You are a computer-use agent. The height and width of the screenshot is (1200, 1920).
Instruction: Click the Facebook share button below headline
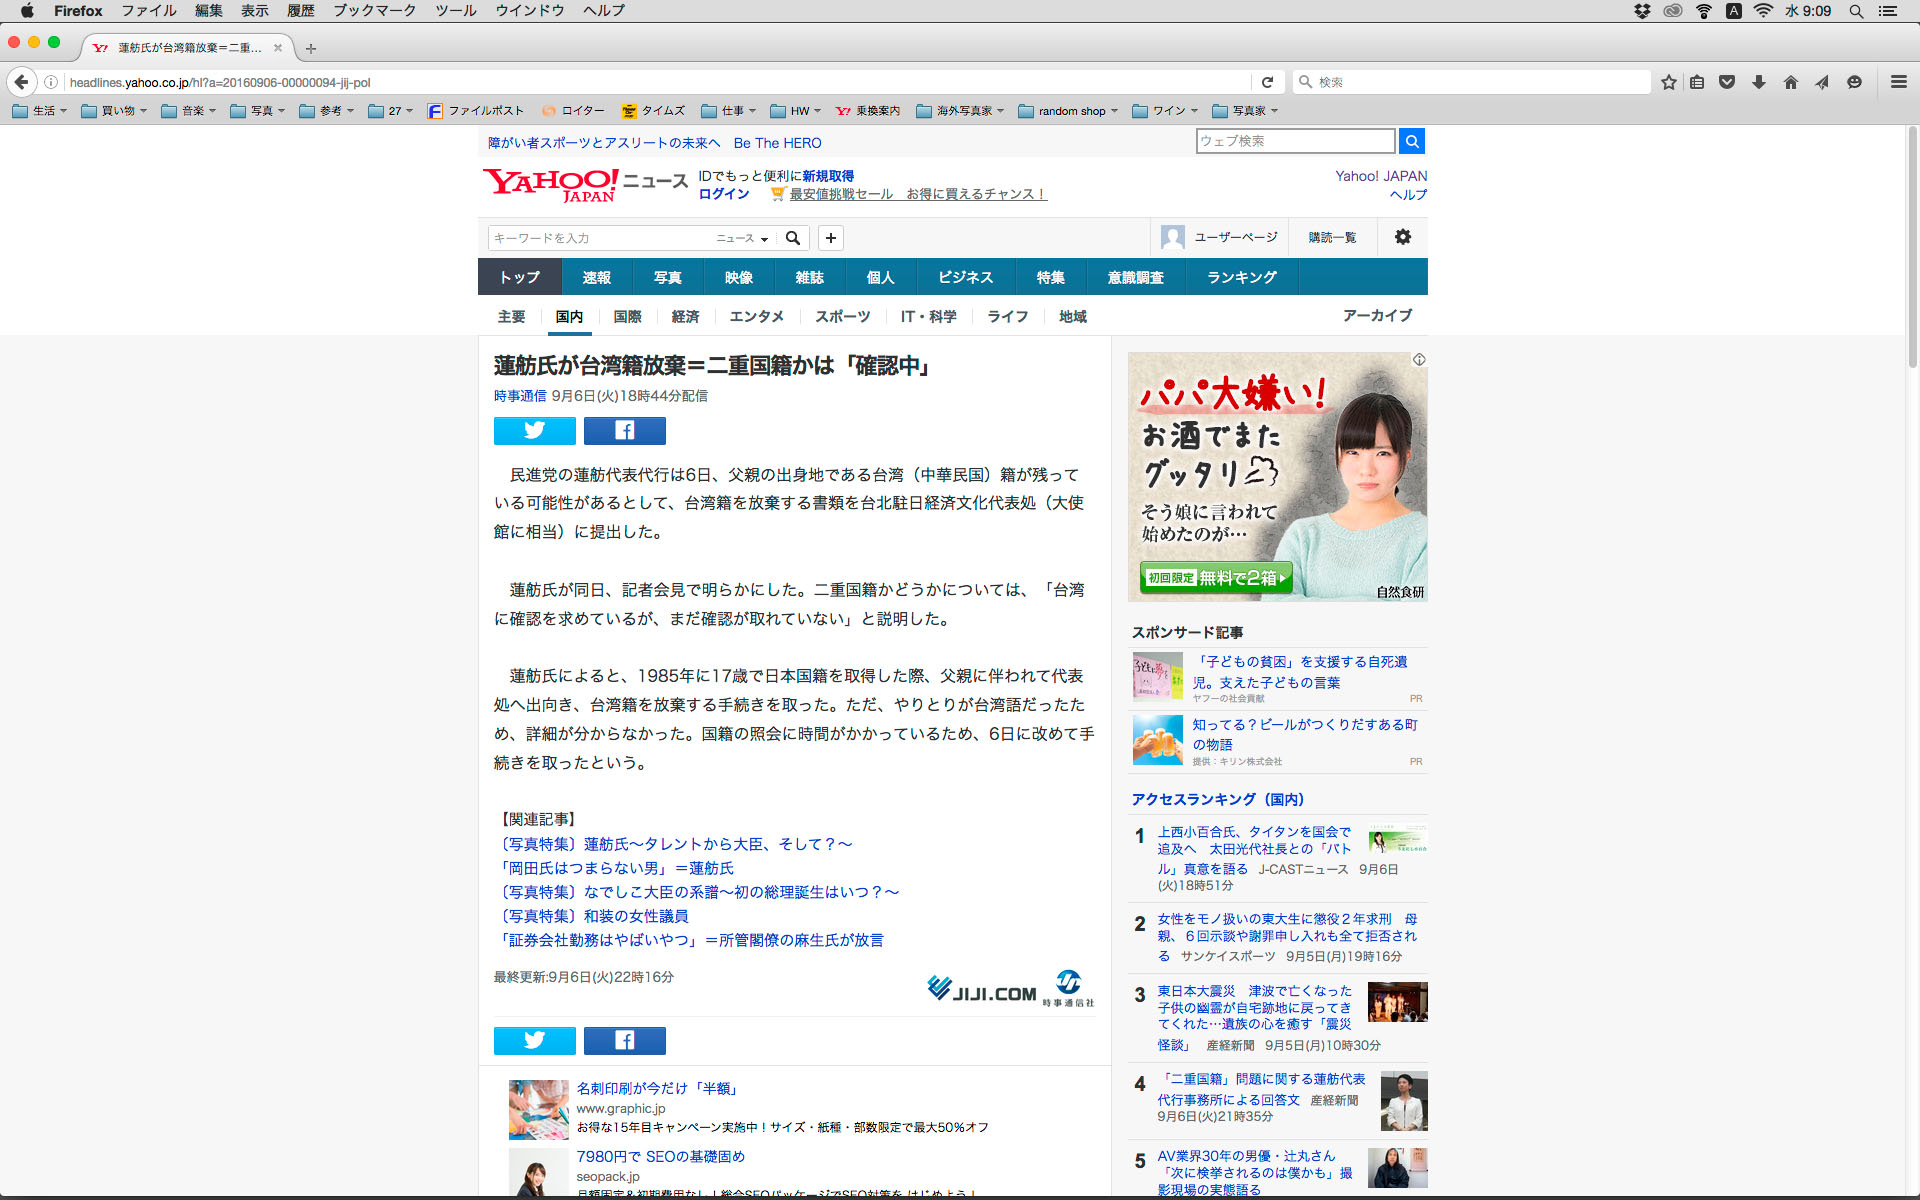(x=624, y=431)
